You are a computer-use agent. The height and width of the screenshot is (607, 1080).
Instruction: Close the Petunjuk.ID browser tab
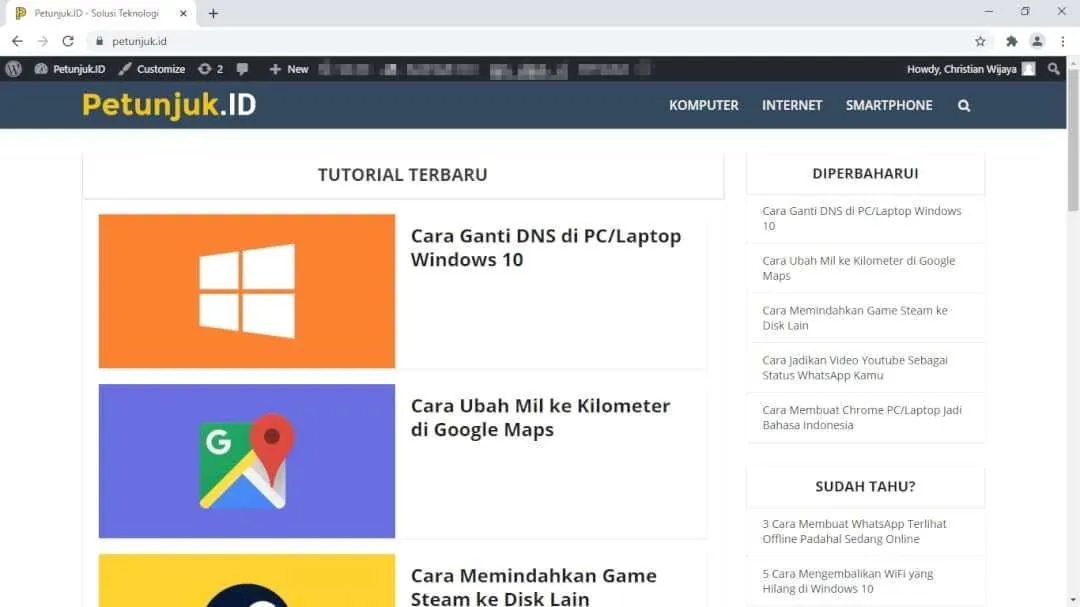tap(183, 13)
